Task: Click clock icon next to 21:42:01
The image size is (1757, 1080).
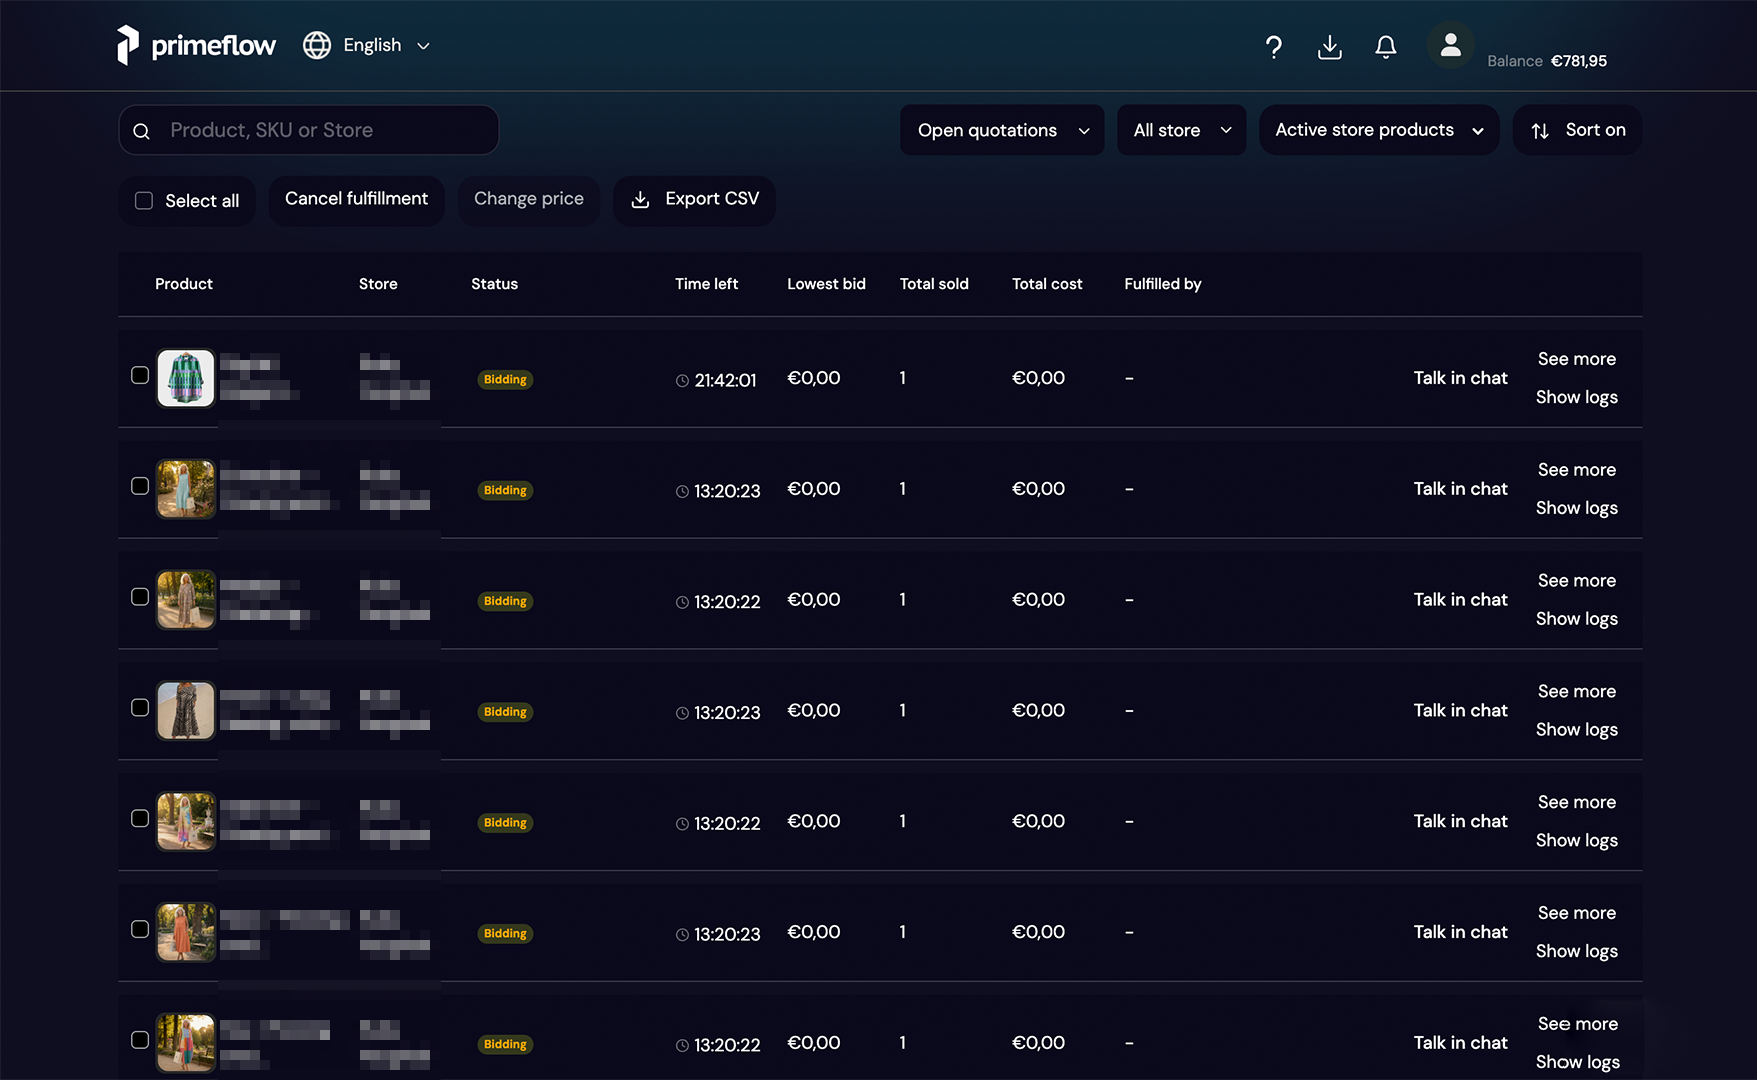Action: click(682, 381)
